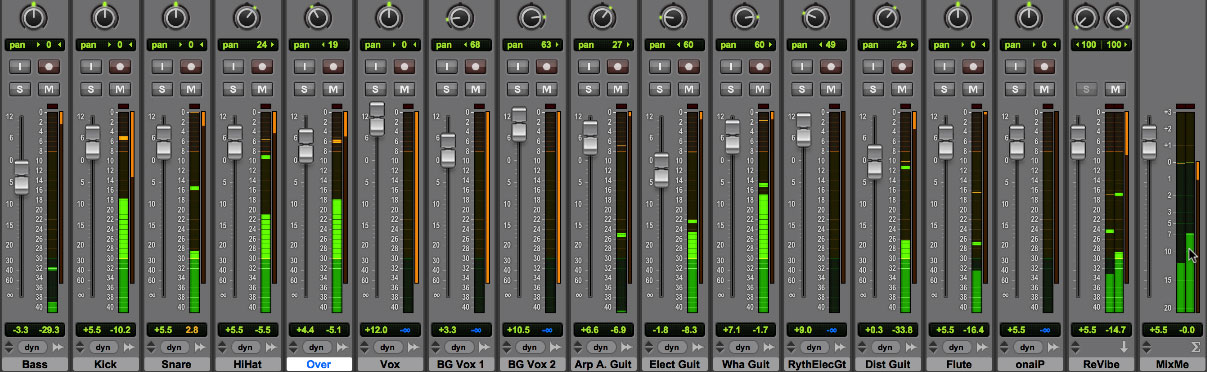This screenshot has height=372, width=1207.
Task: Click the MixMe master fader
Action: coord(1150,141)
